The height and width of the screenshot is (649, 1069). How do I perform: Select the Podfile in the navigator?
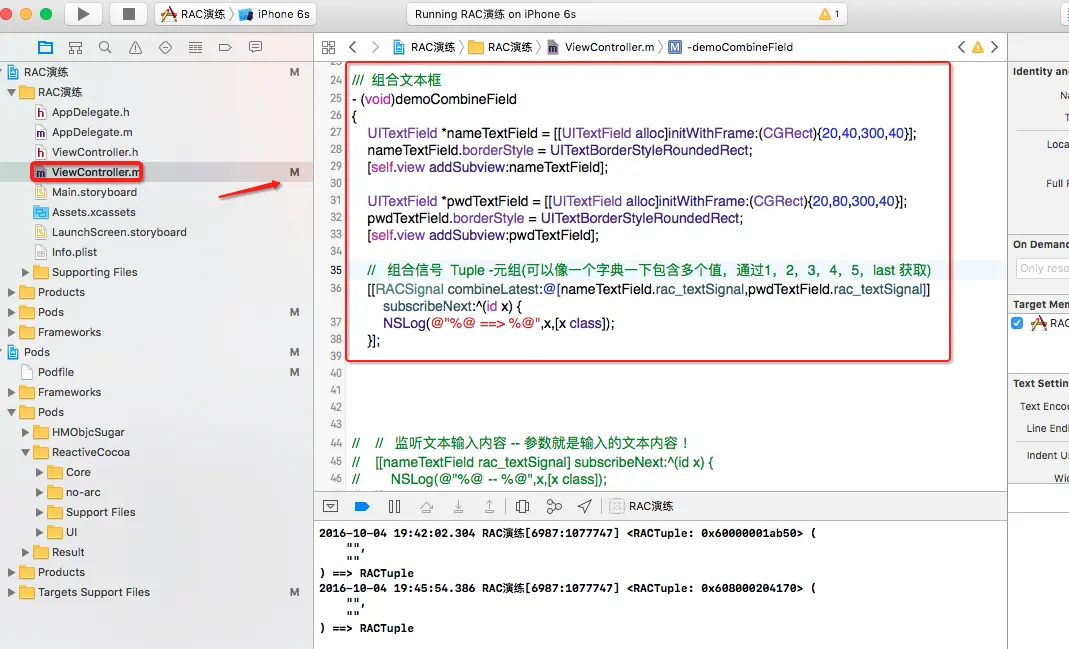click(x=56, y=372)
